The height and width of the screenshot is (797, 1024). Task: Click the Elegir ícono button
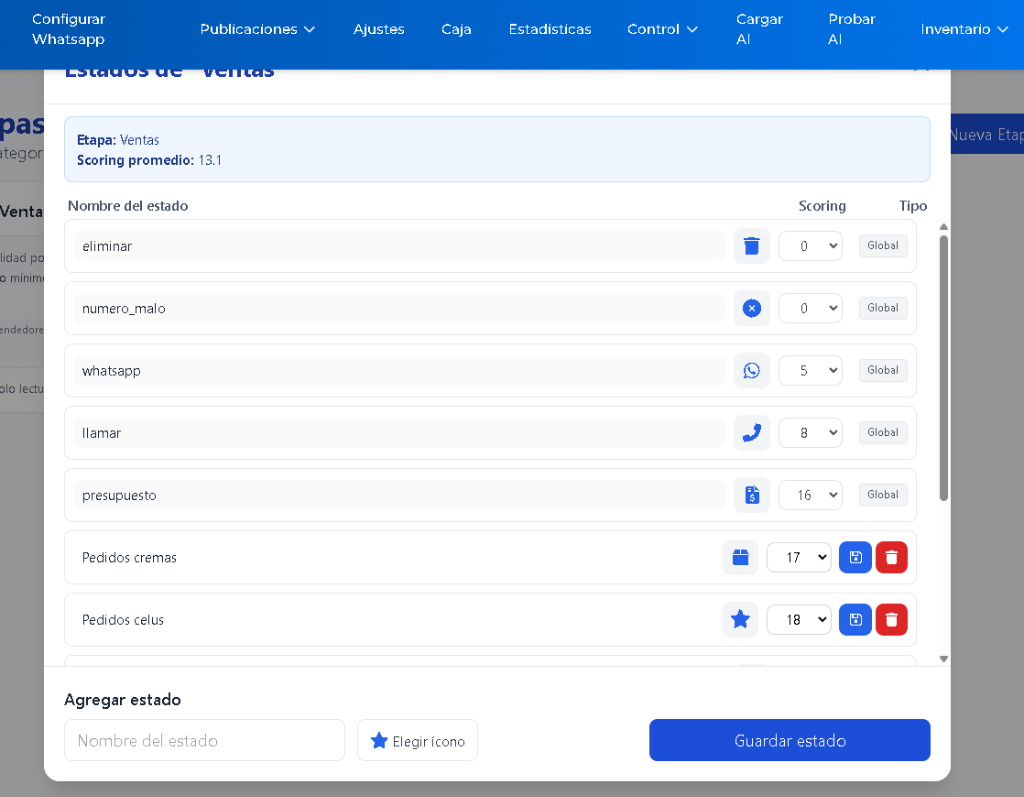click(417, 741)
